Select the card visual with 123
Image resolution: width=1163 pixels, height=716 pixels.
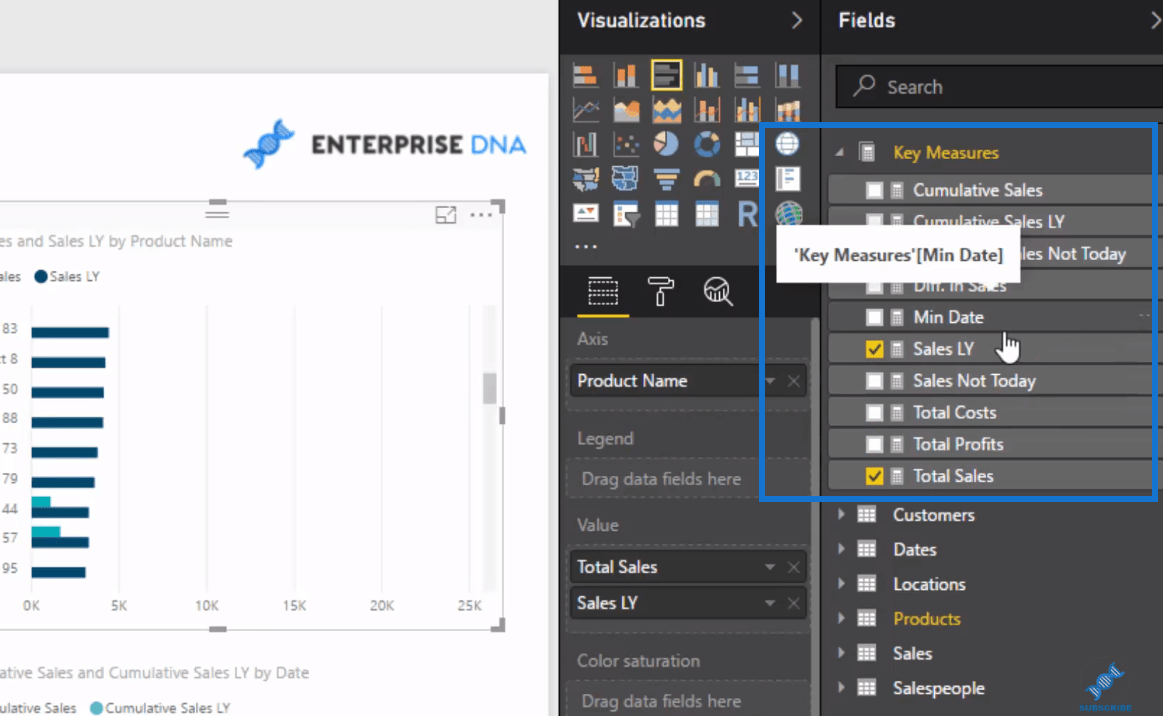pyautogui.click(x=747, y=179)
